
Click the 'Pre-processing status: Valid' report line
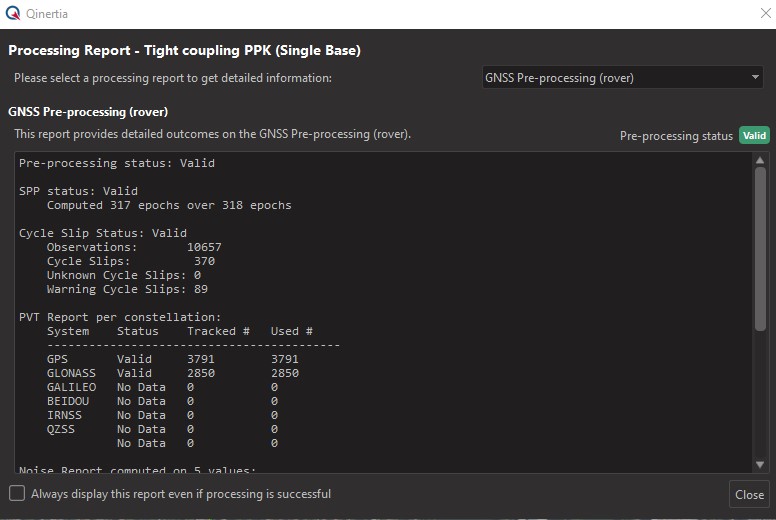click(117, 163)
